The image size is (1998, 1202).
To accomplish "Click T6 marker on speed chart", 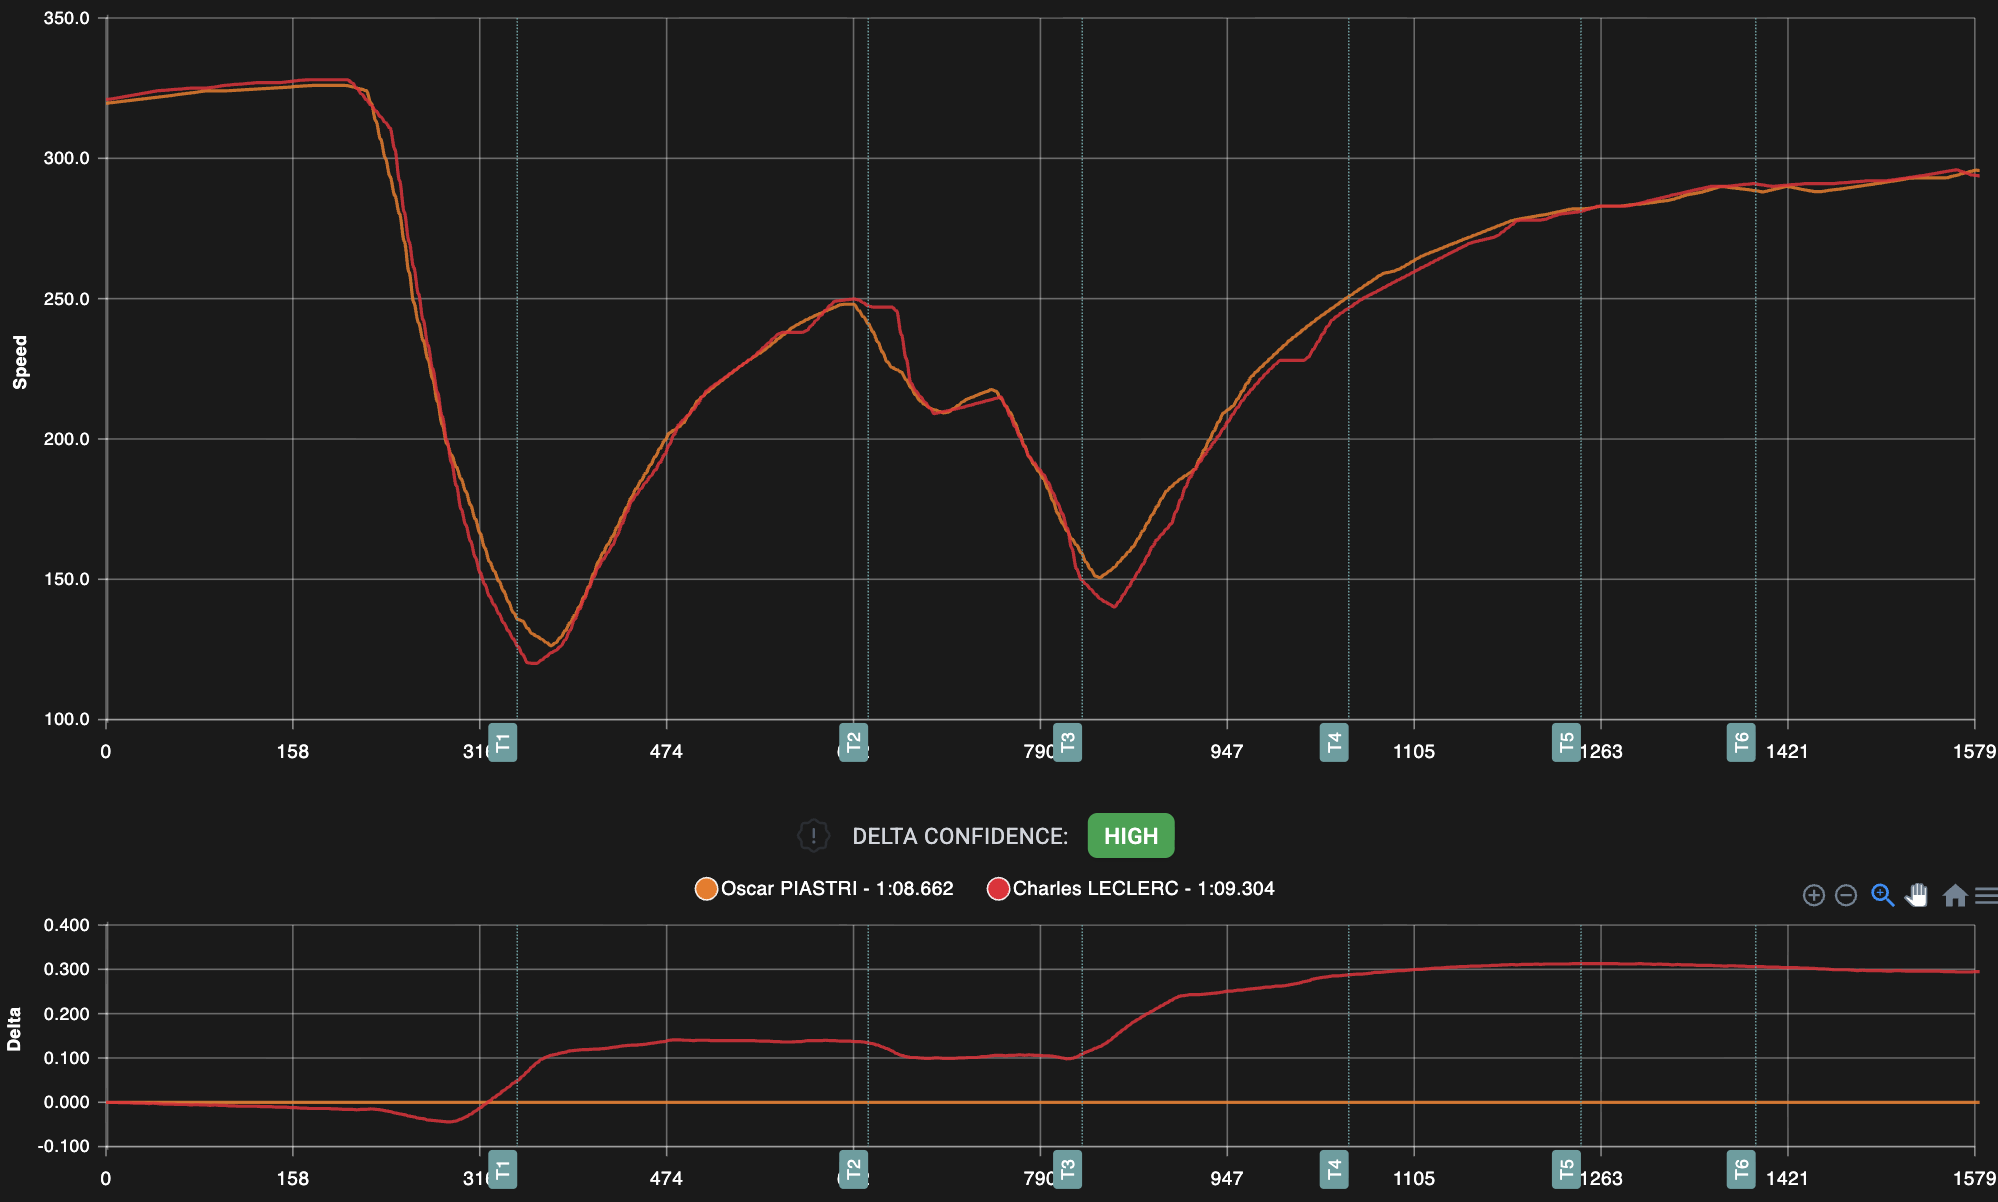I will [x=1741, y=742].
